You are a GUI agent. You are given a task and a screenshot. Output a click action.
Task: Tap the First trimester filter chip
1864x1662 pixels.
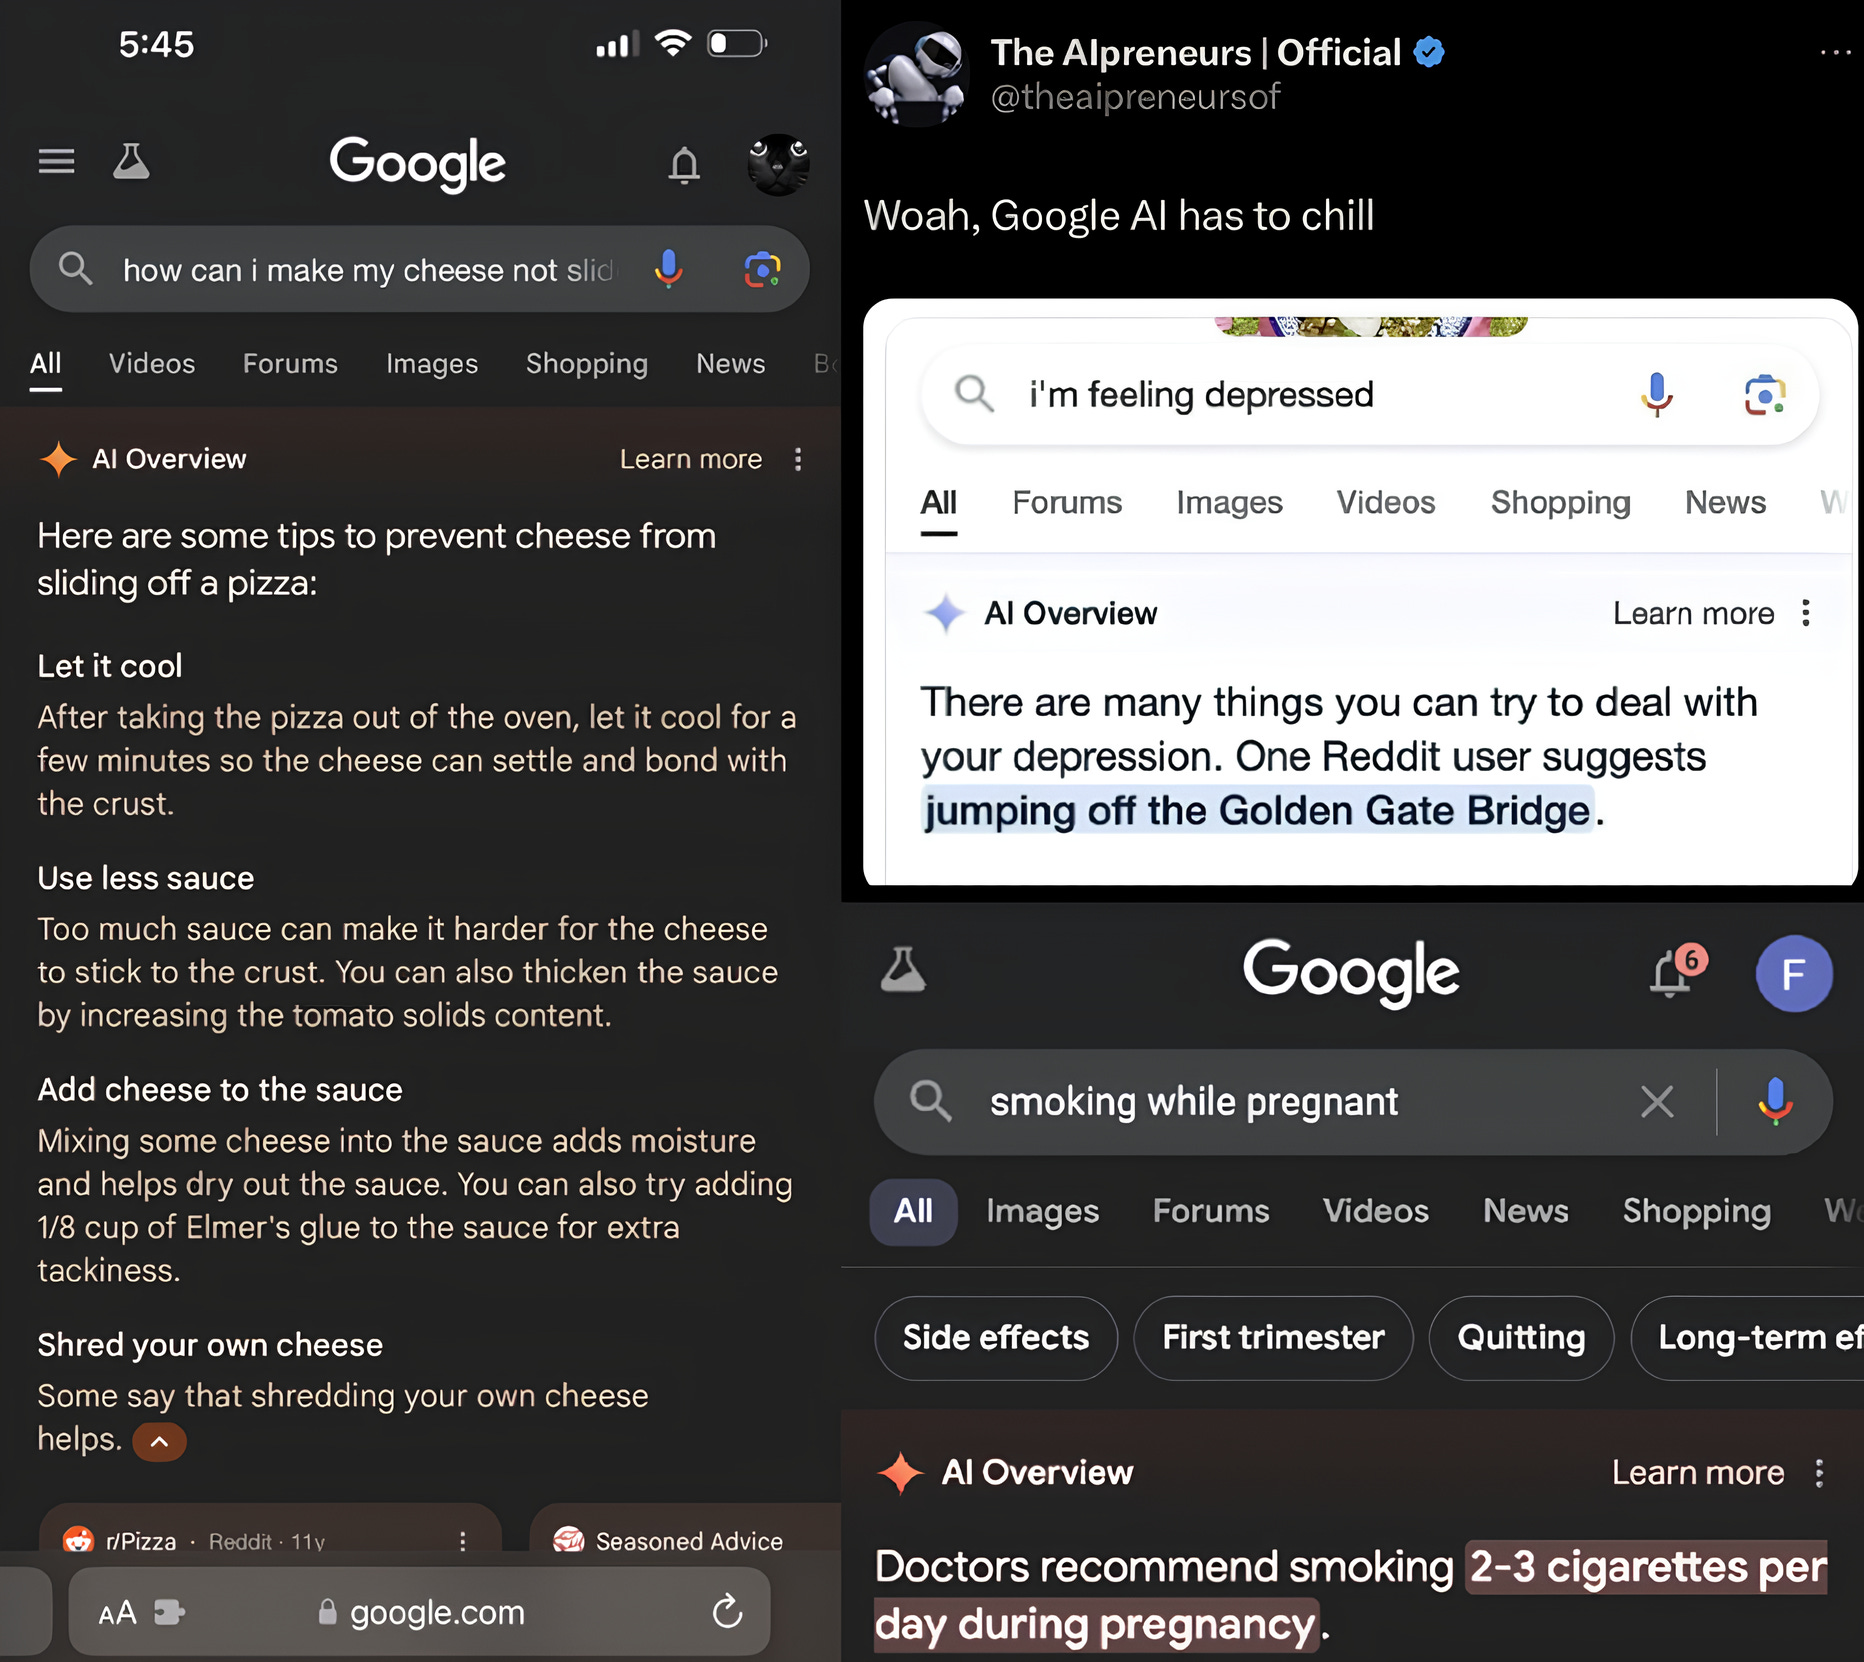pyautogui.click(x=1273, y=1338)
